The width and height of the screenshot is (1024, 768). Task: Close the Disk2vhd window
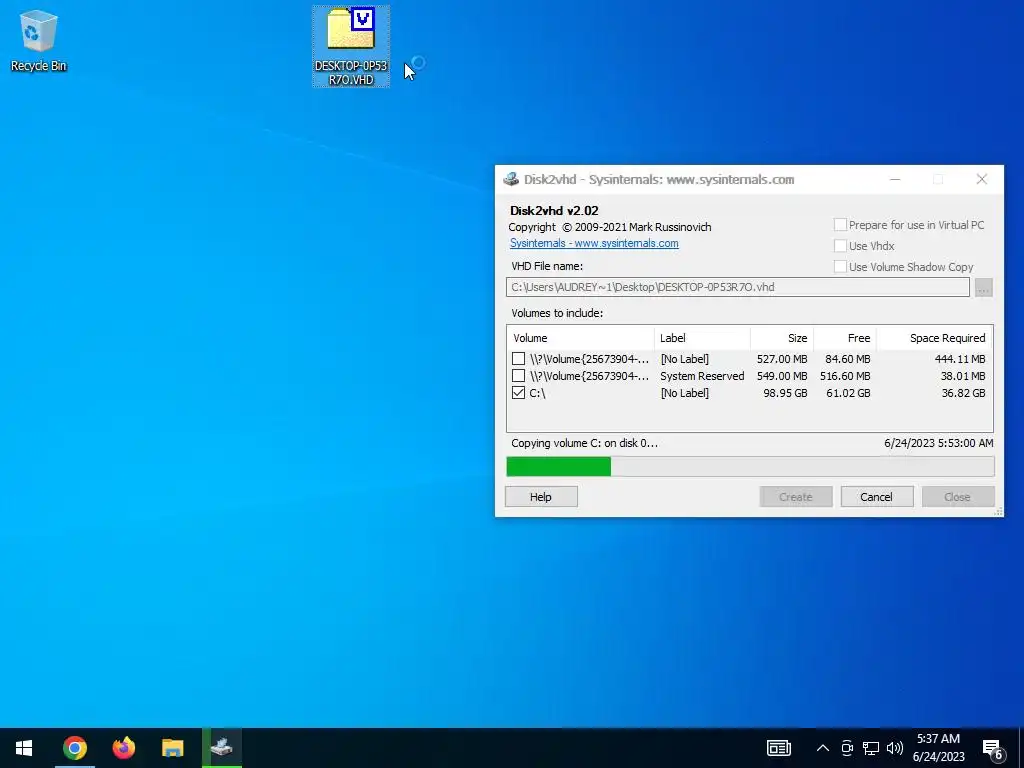point(982,179)
